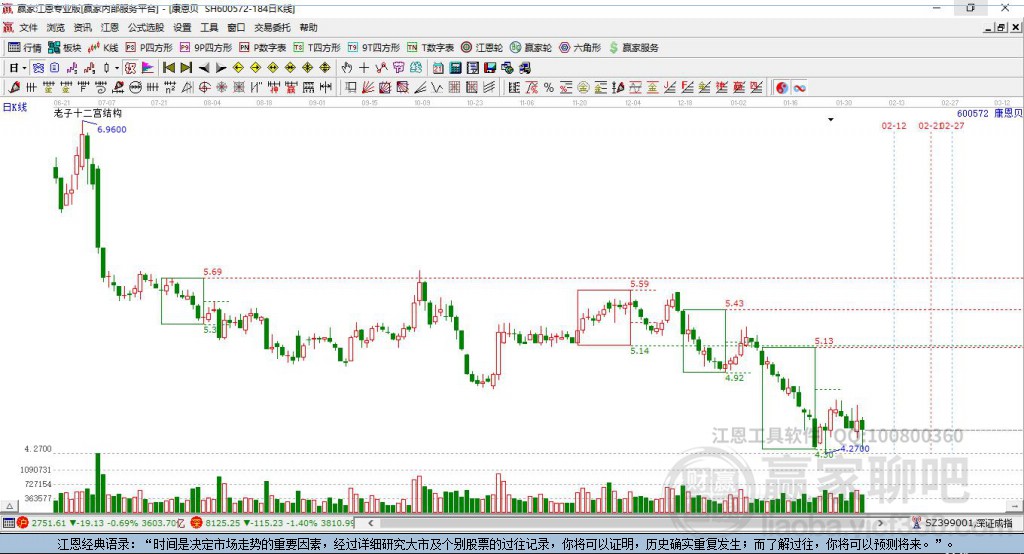This screenshot has height=554, width=1024.
Task: Click the 康恩贝 stock name label
Action: click(x=1007, y=114)
